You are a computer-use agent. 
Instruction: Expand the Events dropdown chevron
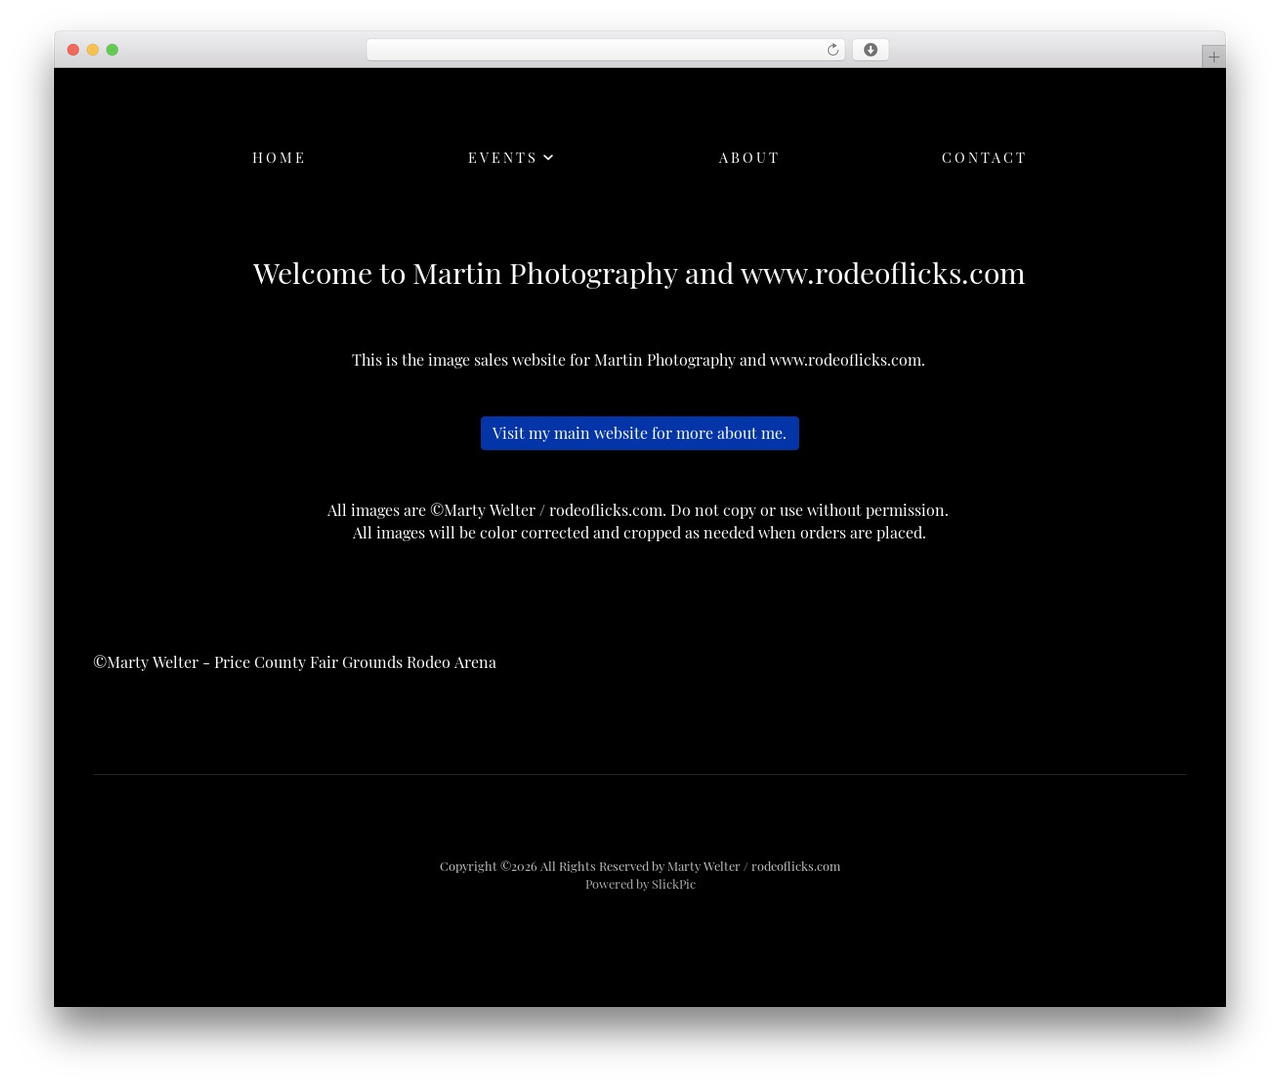[549, 157]
